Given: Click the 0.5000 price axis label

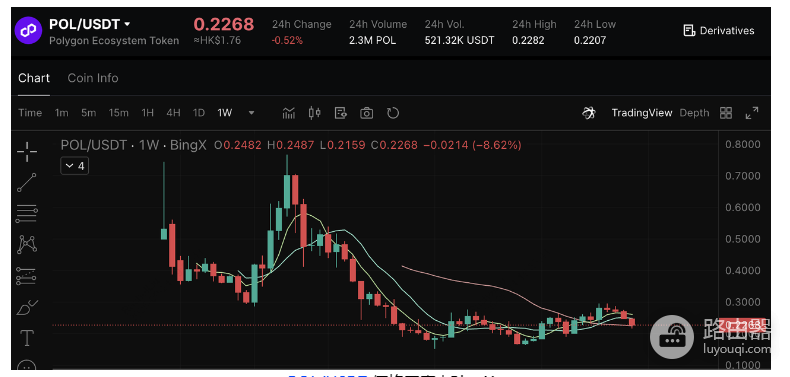Looking at the screenshot, I should tap(743, 239).
